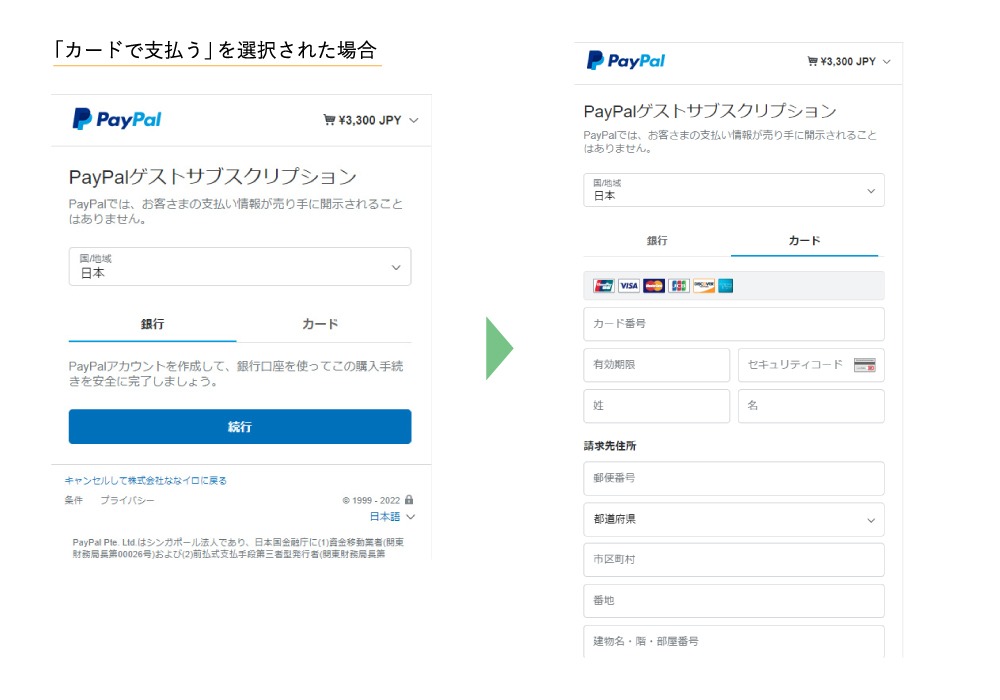1000x700 pixels.
Task: Click PayPal Pte. Ltd. legal notice text
Action: (238, 548)
